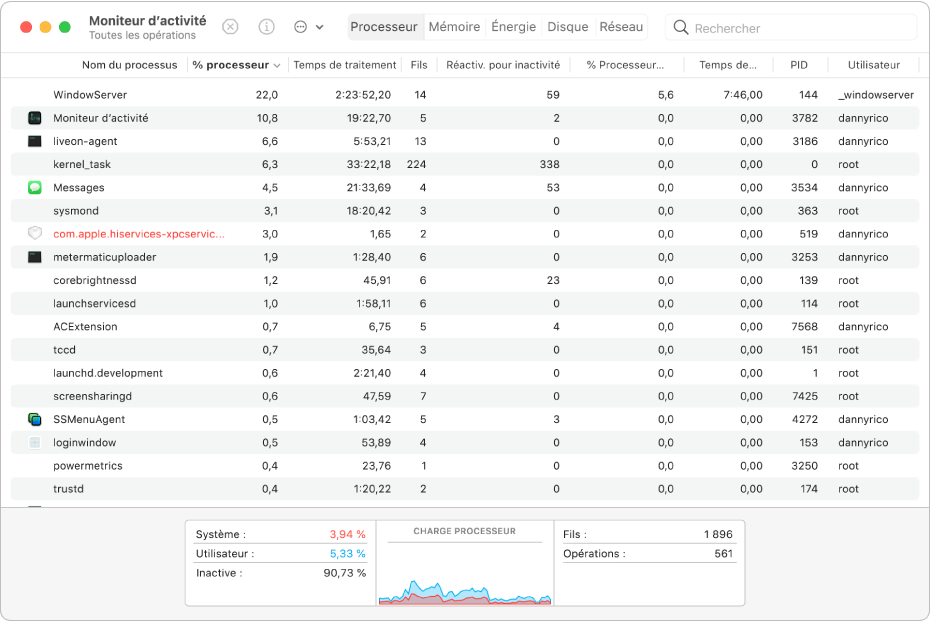Click the green Messages app icon
Viewport: 931px width, 622px height.
[x=35, y=188]
